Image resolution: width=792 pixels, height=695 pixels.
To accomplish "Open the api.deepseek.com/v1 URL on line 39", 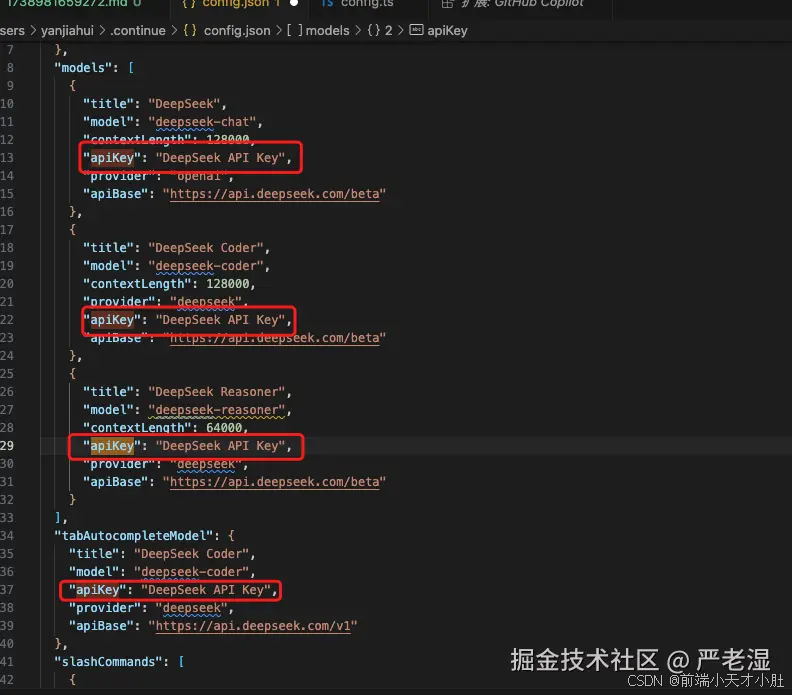I will coord(253,626).
